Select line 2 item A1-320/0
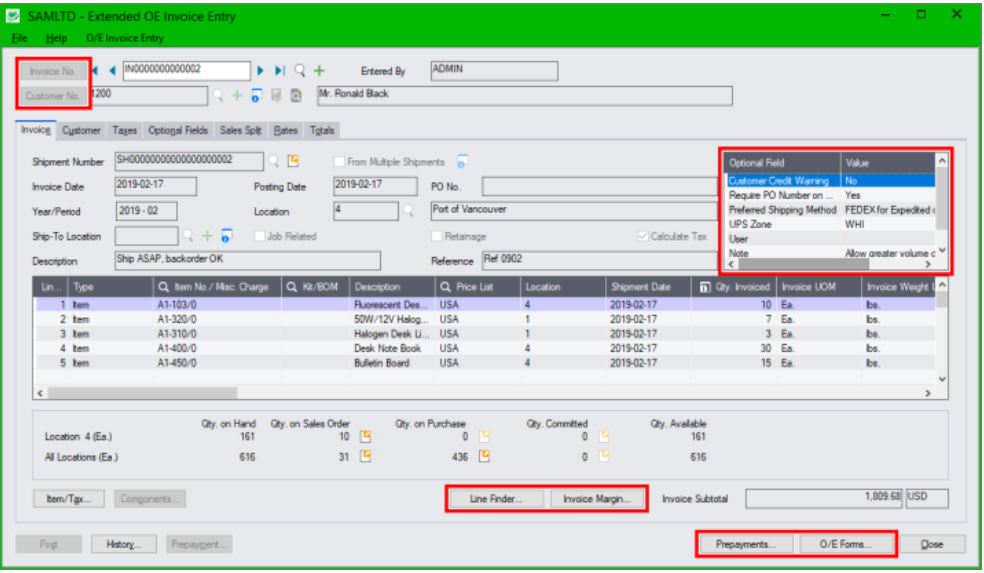The width and height of the screenshot is (984, 573). 484,319
